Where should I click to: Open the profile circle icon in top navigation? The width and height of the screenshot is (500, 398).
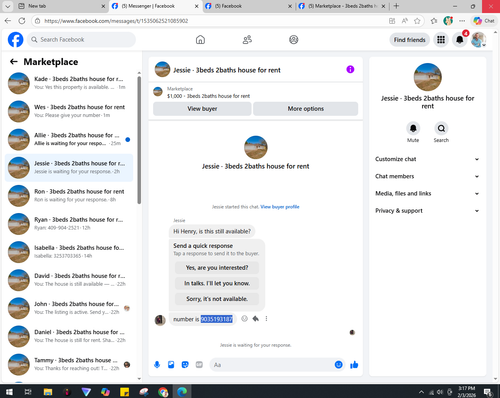click(293, 40)
